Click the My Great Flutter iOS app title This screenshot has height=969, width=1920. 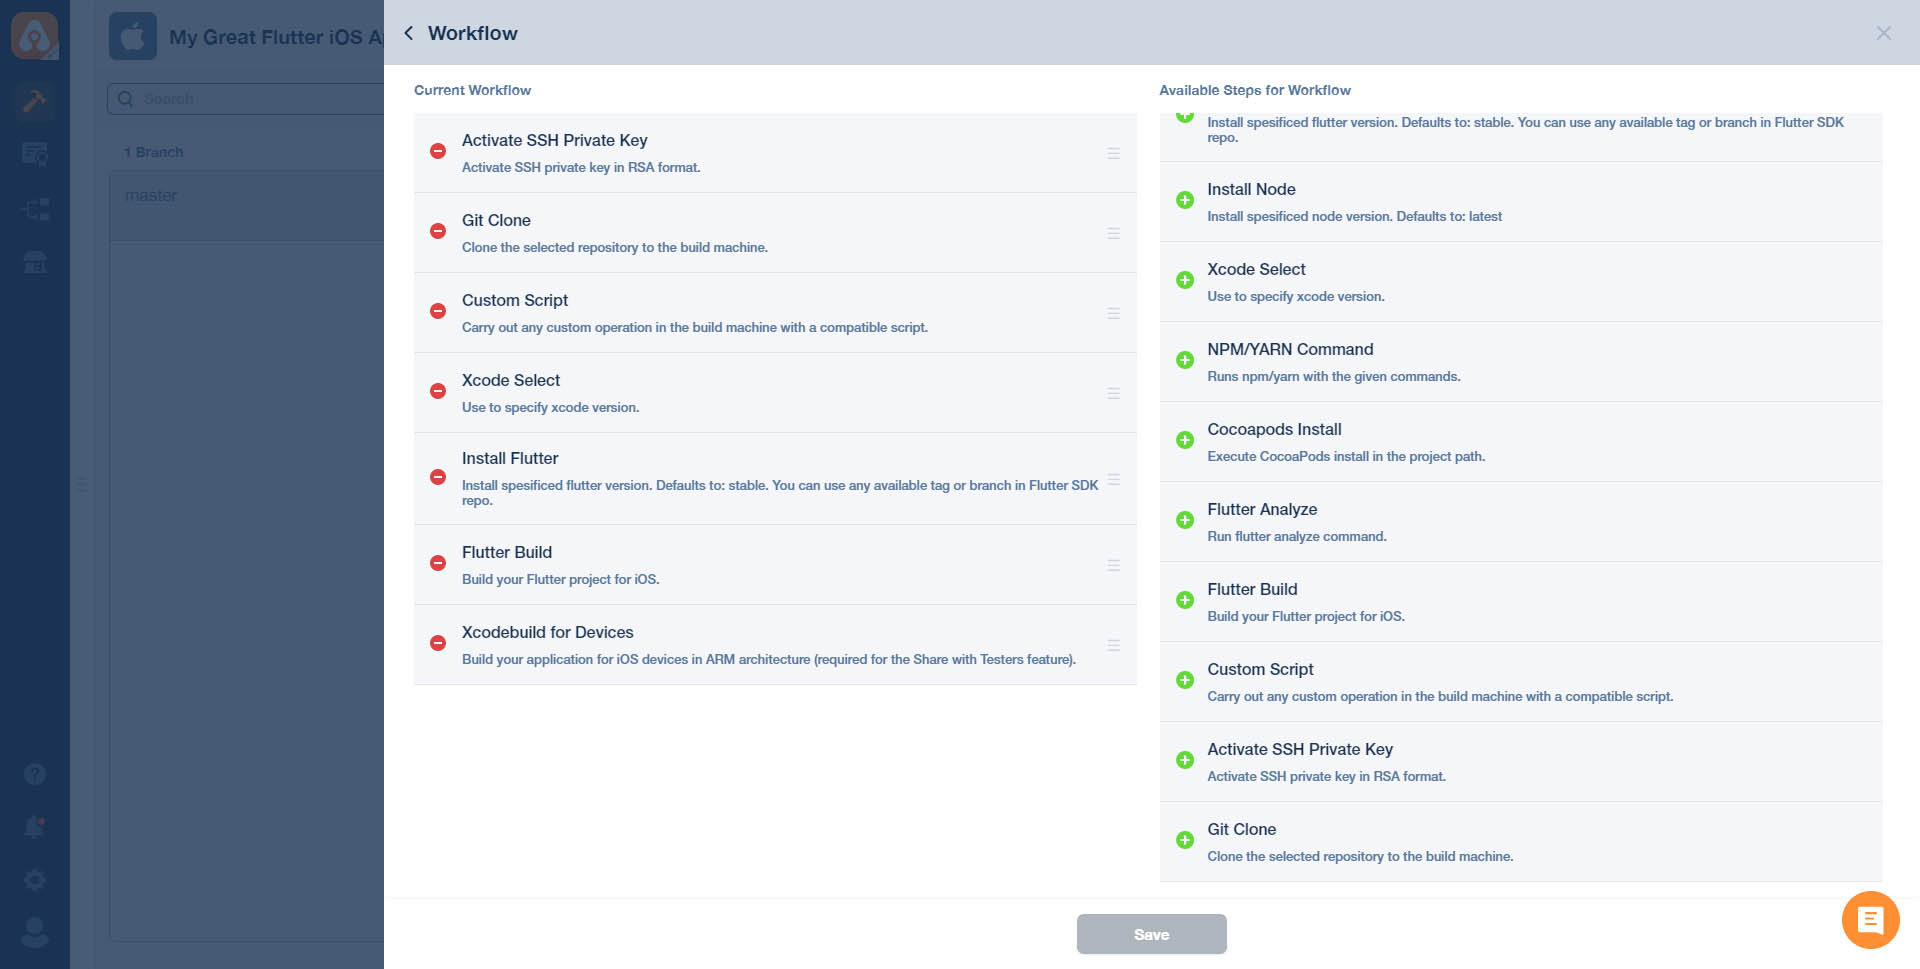click(276, 37)
